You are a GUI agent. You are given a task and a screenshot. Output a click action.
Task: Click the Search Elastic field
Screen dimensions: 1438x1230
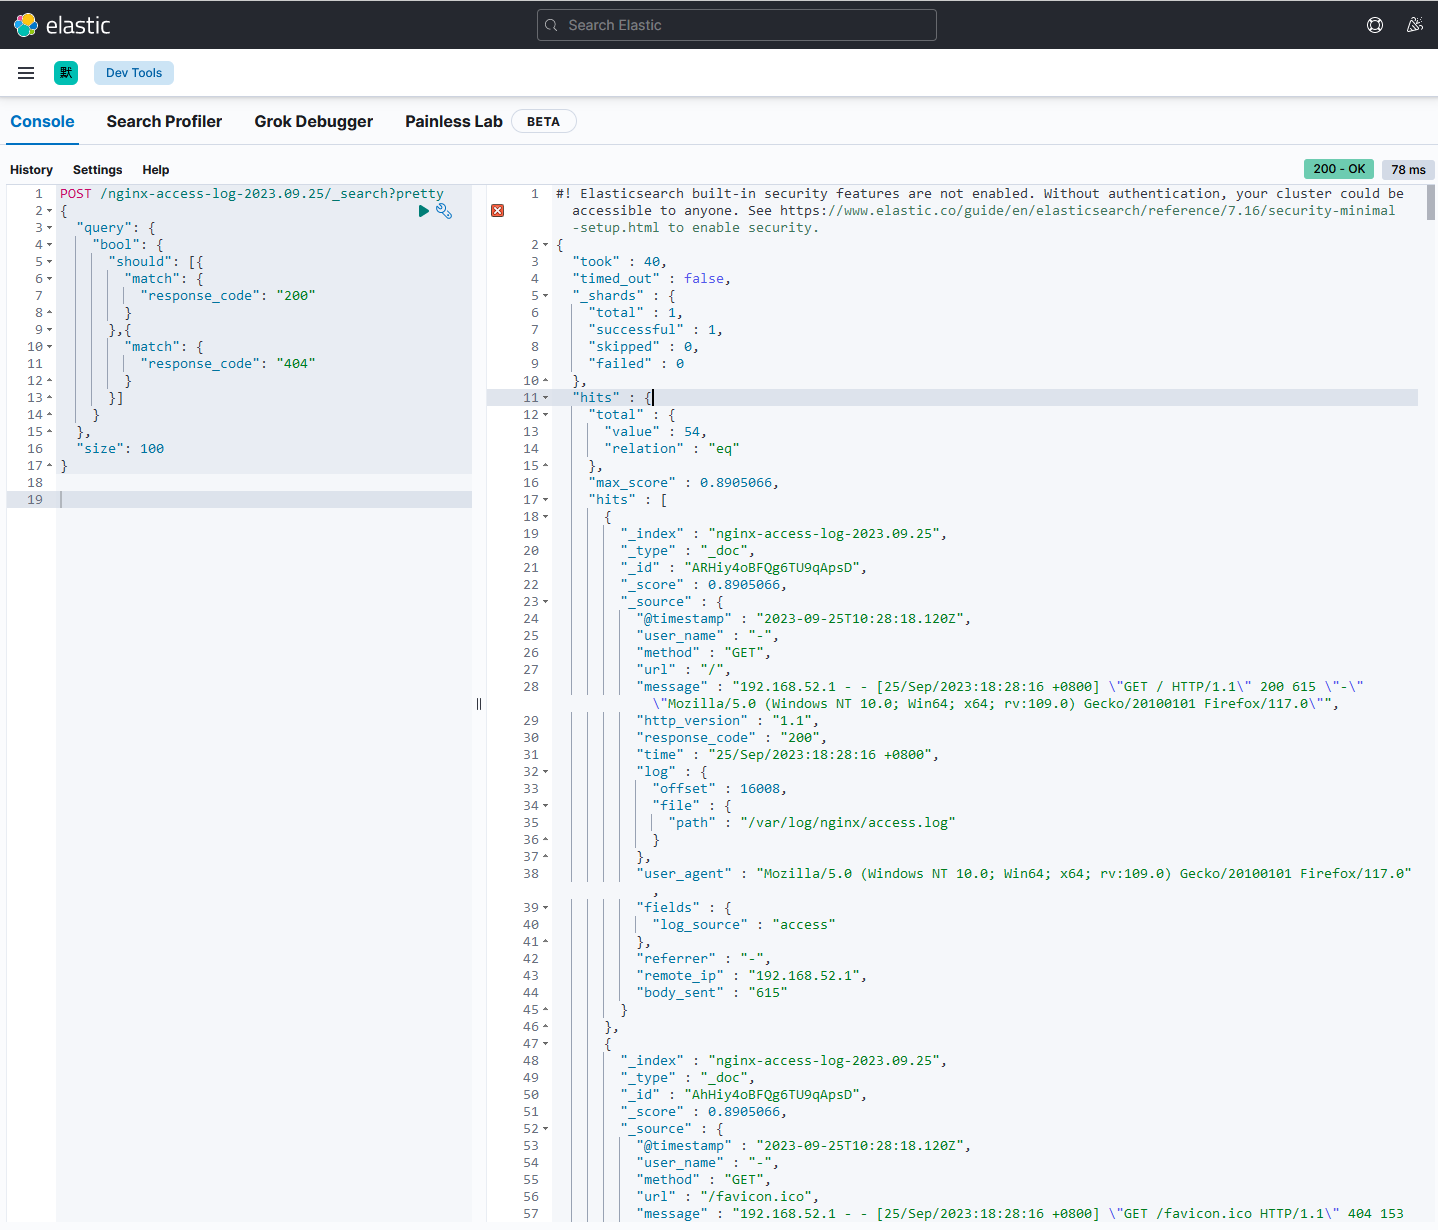click(x=737, y=25)
